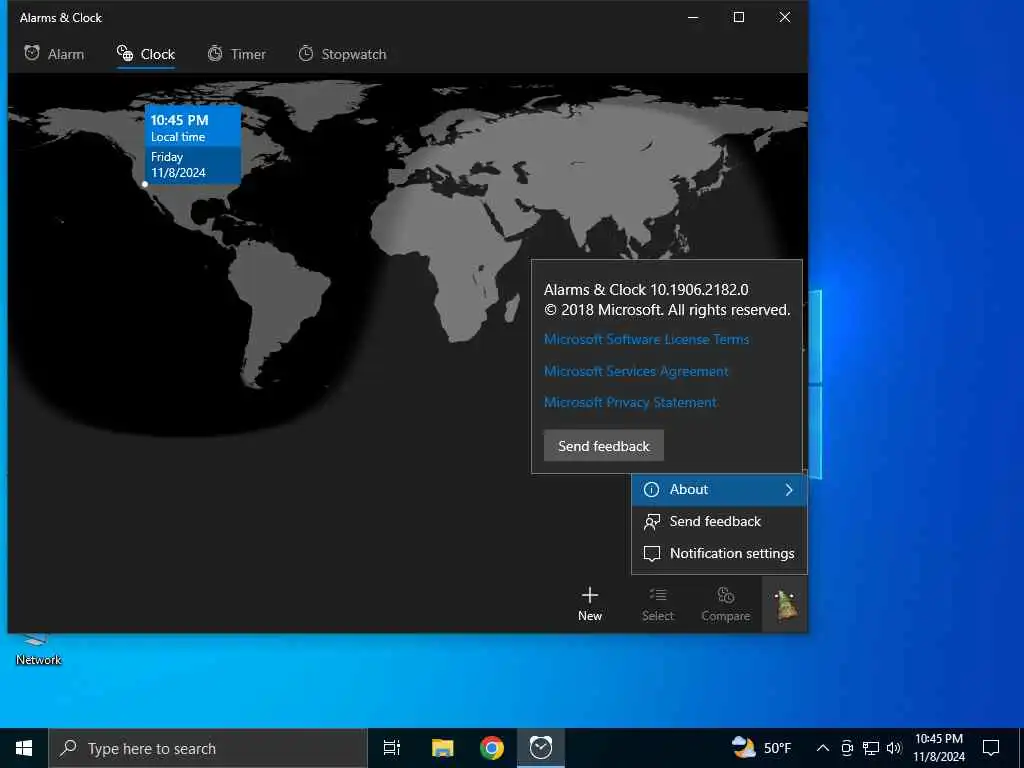
Task: Open the Timer tab
Action: coord(236,54)
